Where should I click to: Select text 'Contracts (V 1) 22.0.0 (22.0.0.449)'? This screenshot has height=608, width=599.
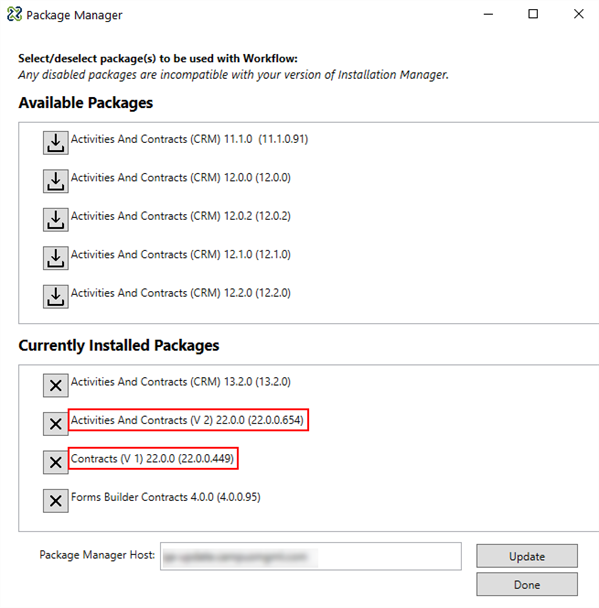152,458
